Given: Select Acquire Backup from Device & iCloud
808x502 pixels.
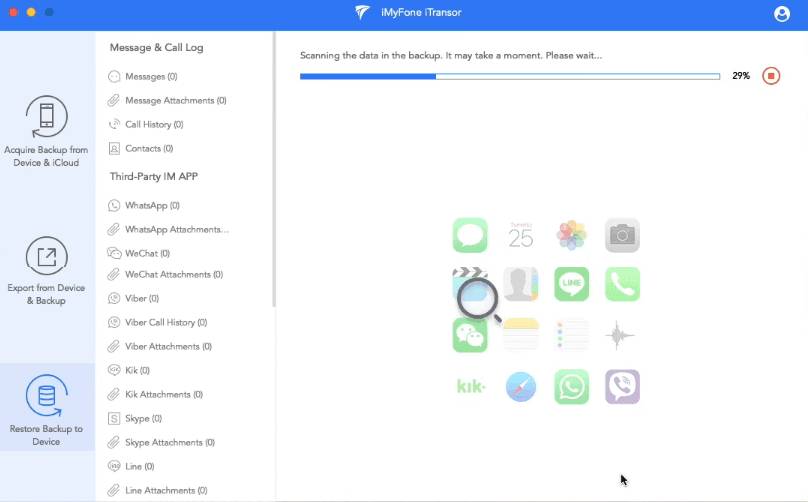Looking at the screenshot, I should (x=46, y=132).
